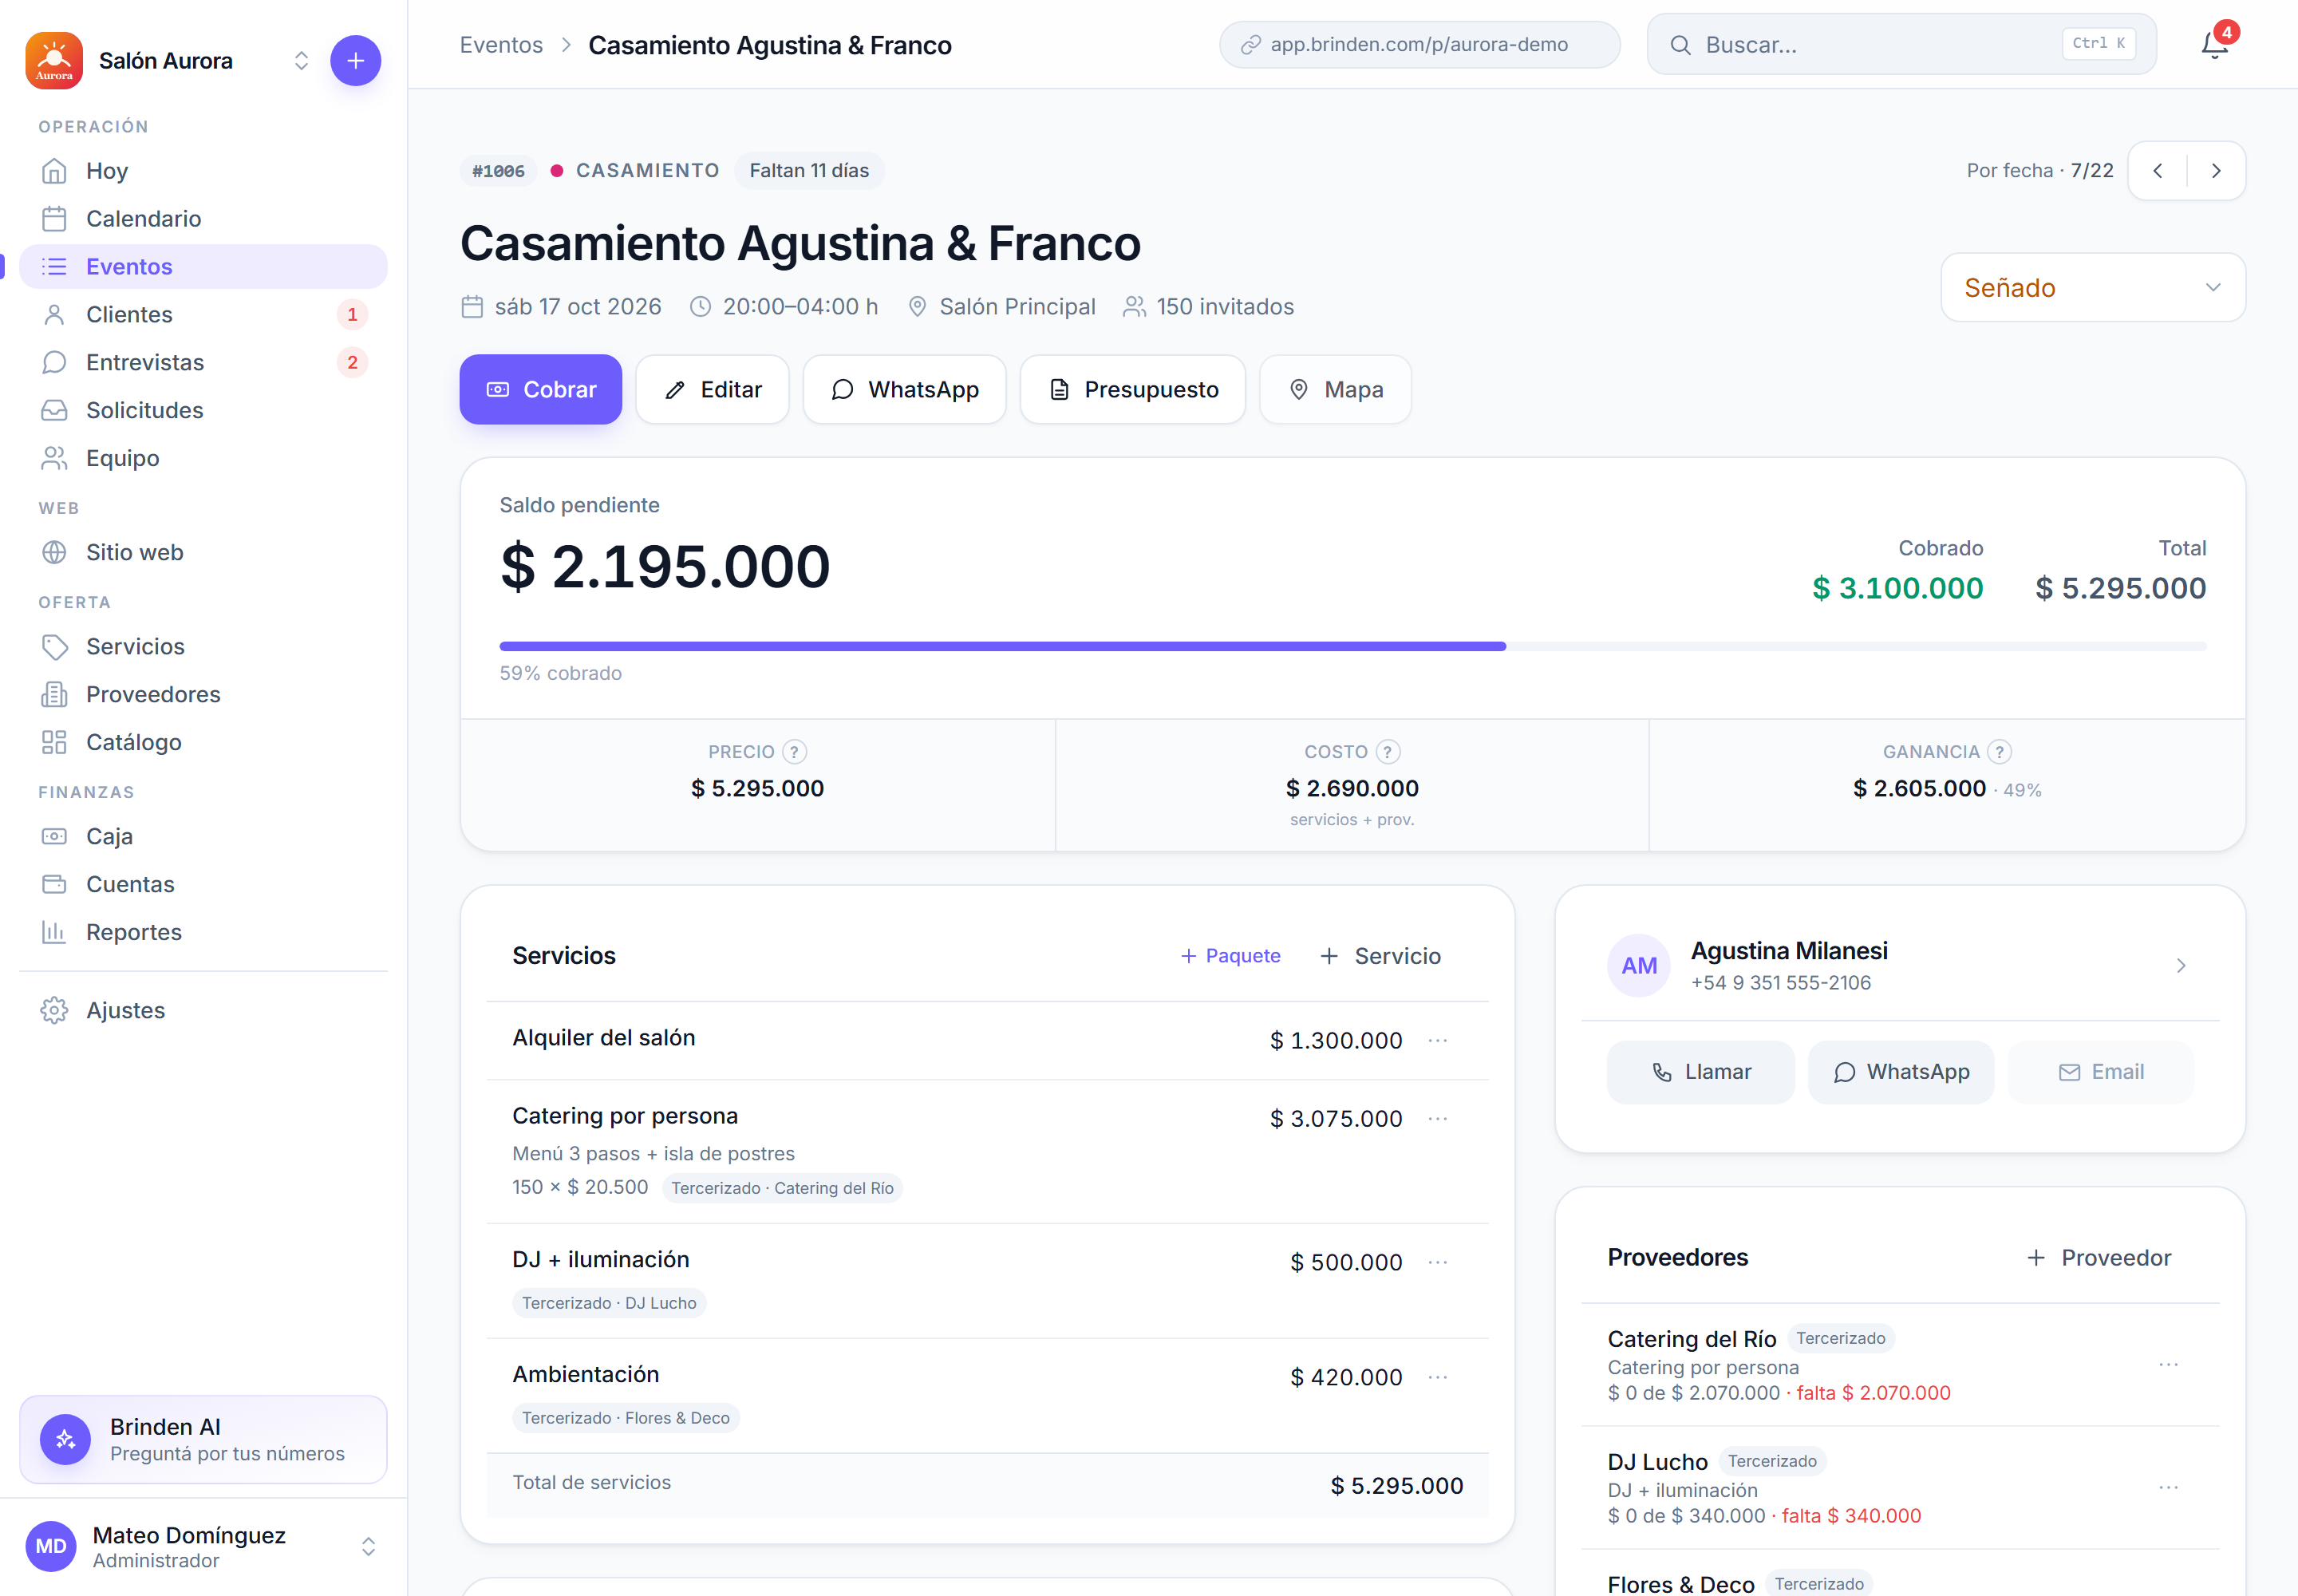Click the COSTO help question mark icon
Screen dimensions: 2298x1596
pyautogui.click(x=1388, y=752)
